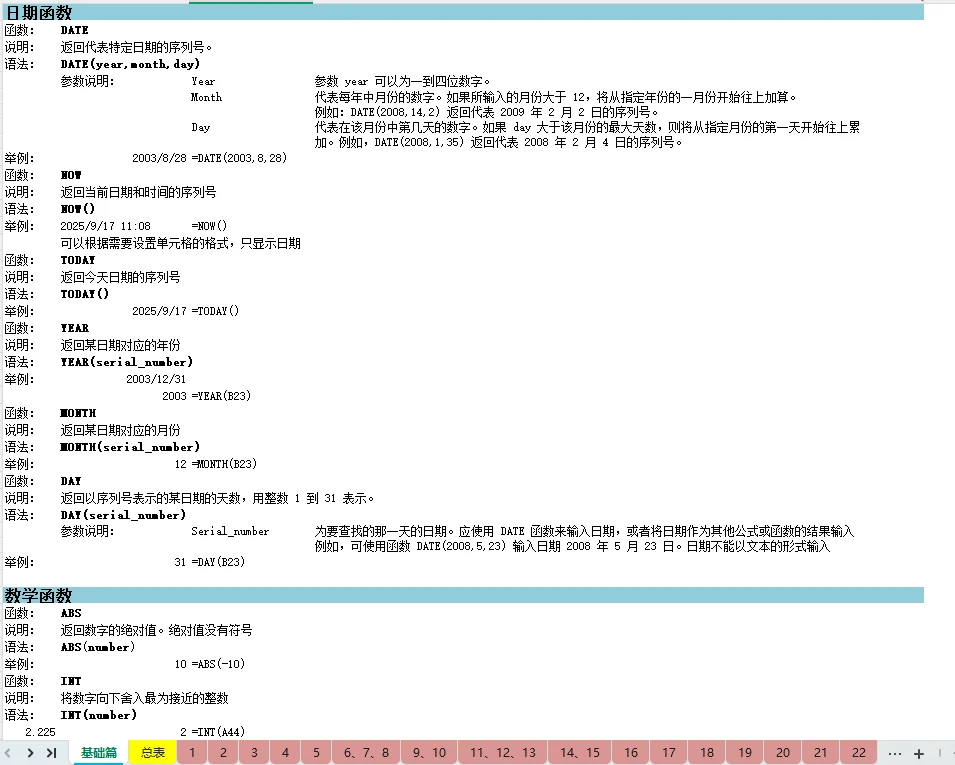Click the previous sheet navigation arrow

[7, 752]
